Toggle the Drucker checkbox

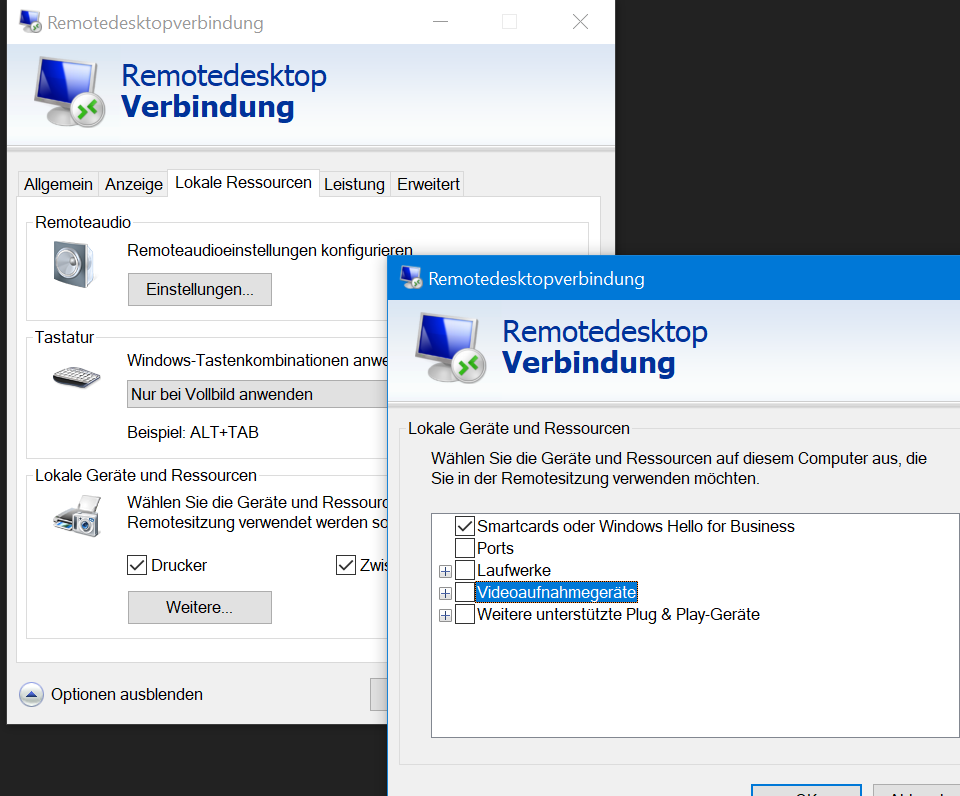[x=137, y=565]
